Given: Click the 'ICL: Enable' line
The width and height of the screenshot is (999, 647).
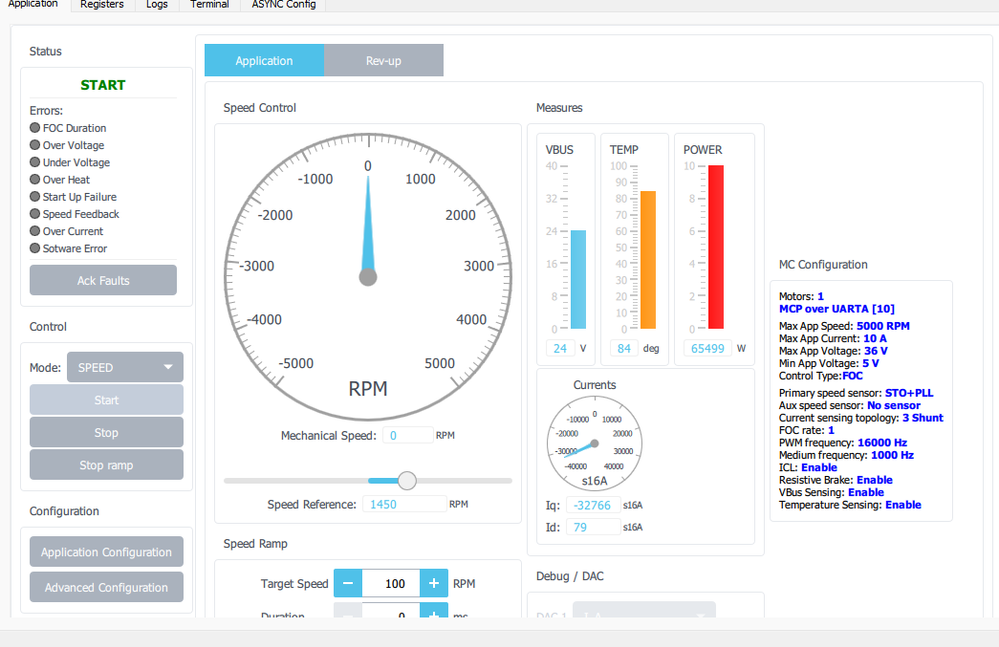Looking at the screenshot, I should pos(808,467).
